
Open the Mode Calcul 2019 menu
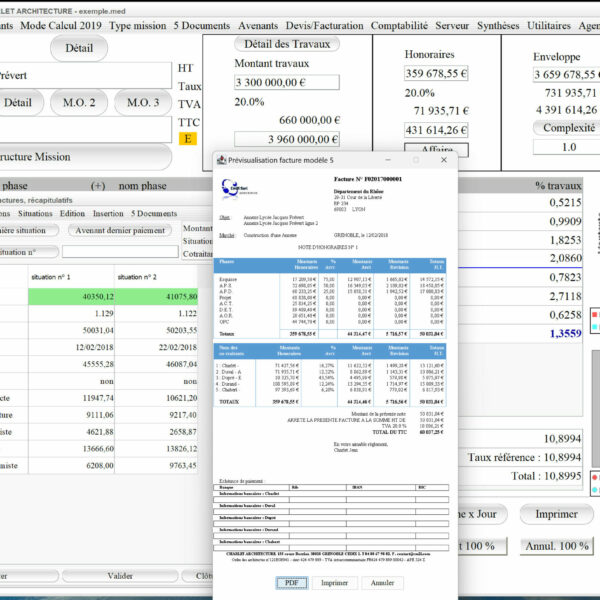[x=61, y=26]
